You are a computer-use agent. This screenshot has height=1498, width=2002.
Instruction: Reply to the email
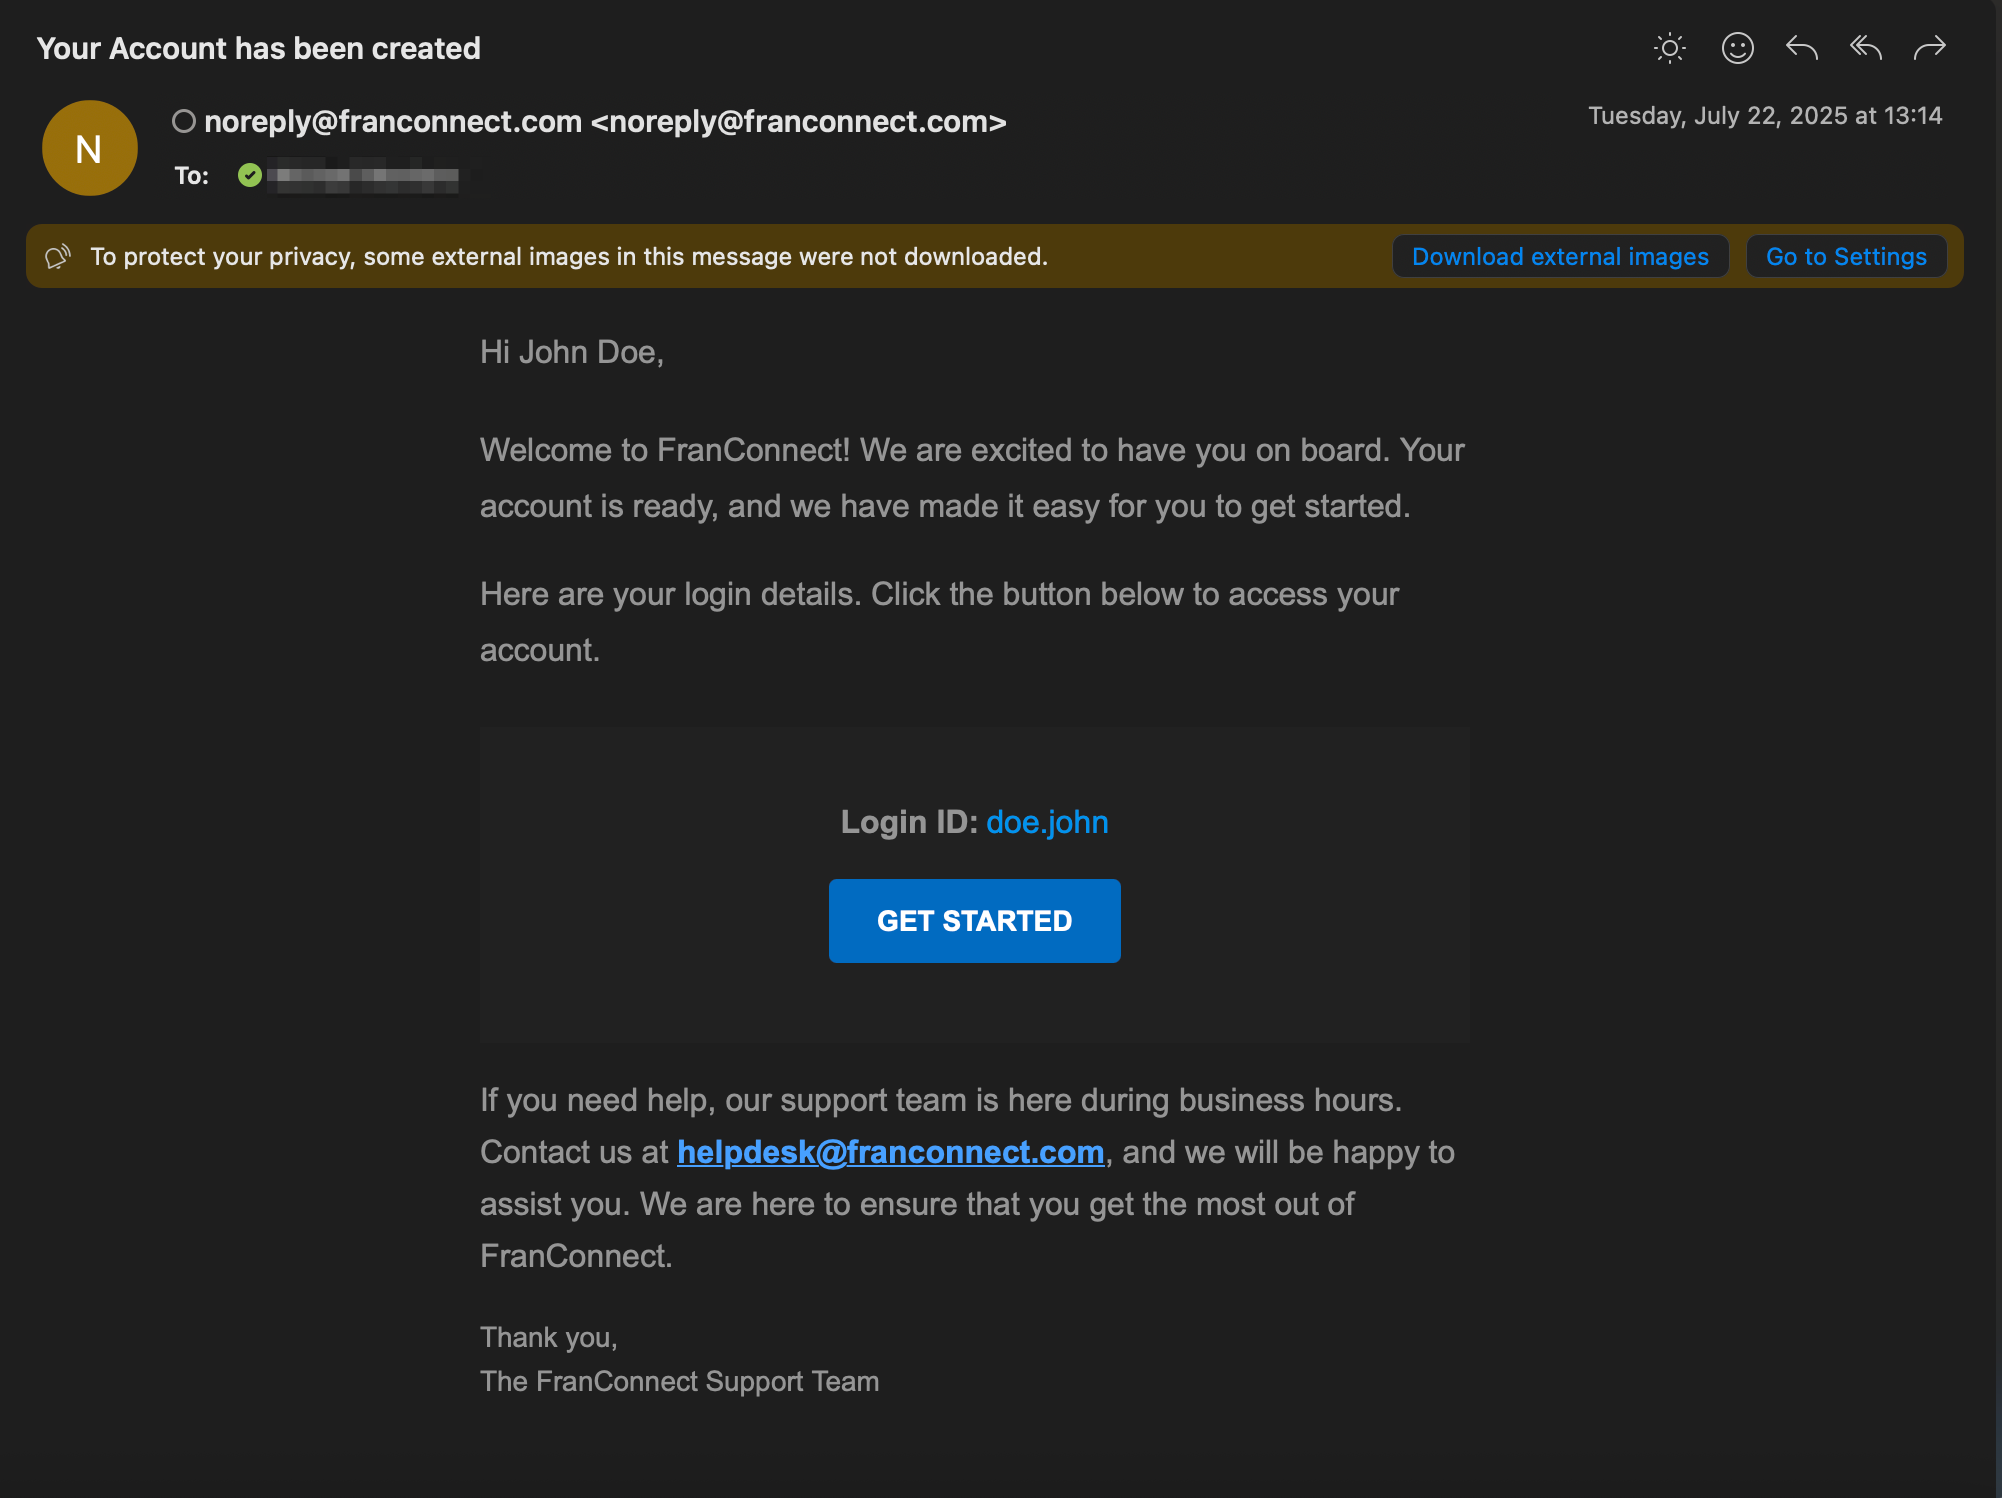click(x=1801, y=48)
